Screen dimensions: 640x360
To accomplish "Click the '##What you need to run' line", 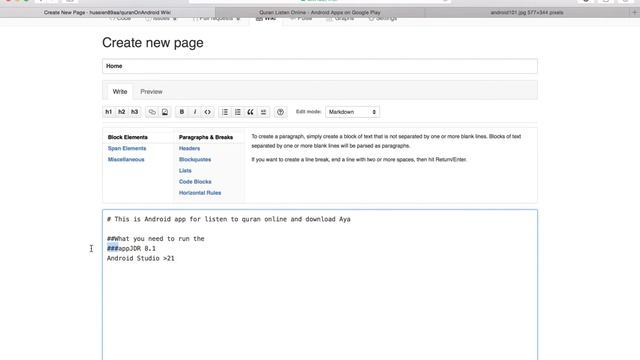I will 156,239.
